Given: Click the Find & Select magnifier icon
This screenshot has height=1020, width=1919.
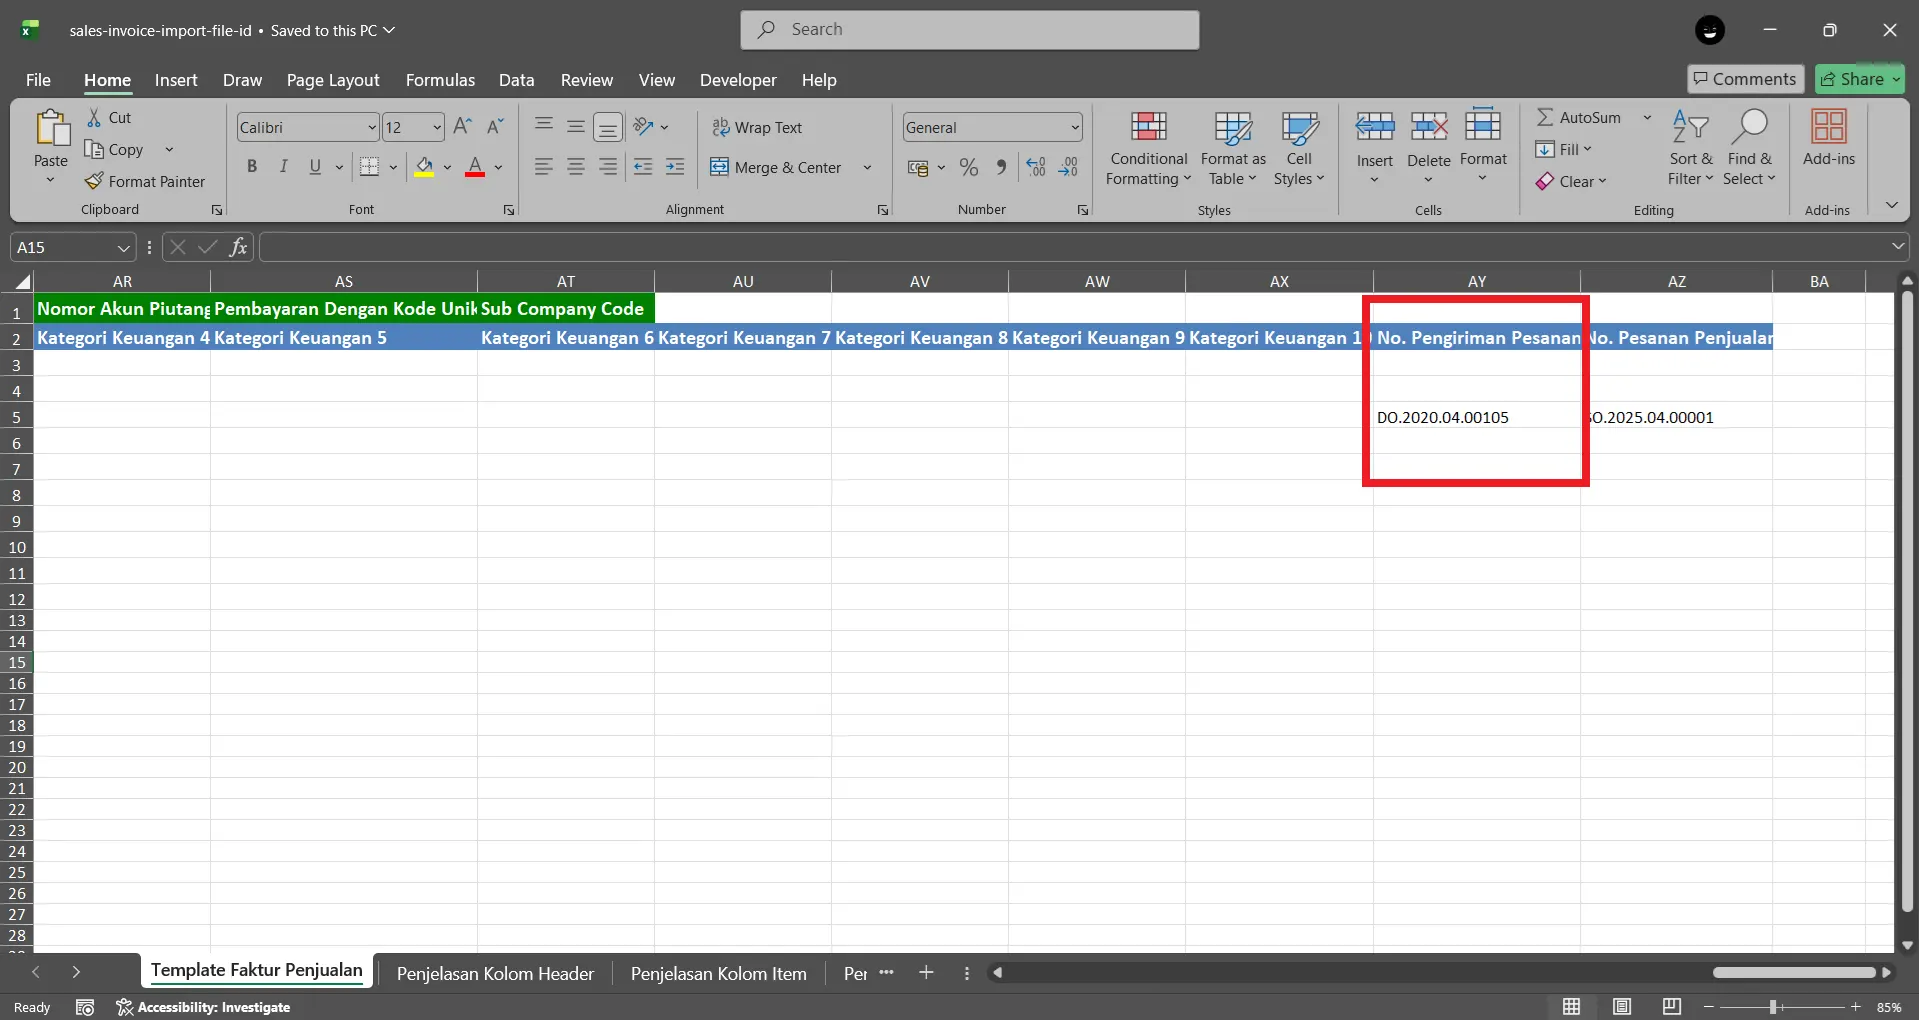Looking at the screenshot, I should [x=1749, y=127].
